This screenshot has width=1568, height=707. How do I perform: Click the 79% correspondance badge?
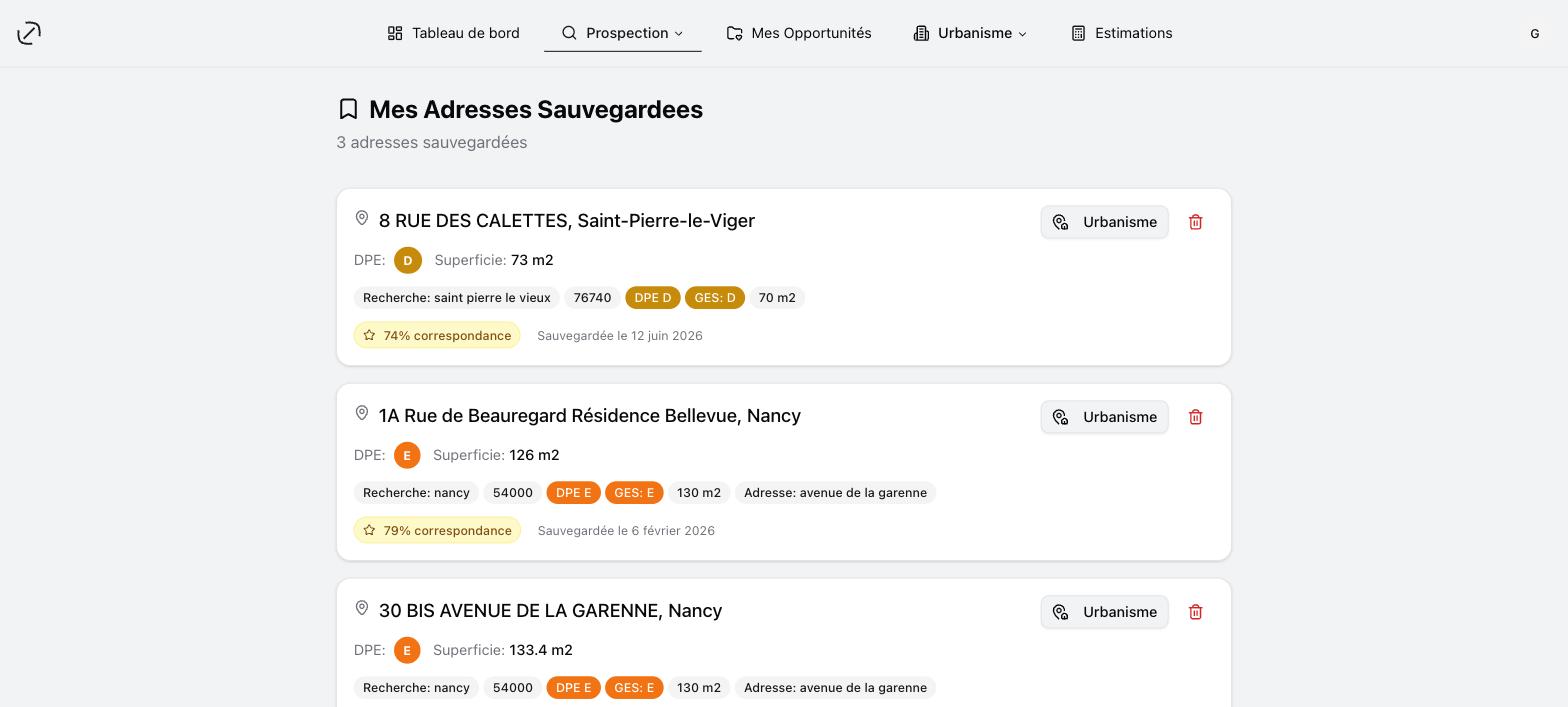(x=437, y=530)
